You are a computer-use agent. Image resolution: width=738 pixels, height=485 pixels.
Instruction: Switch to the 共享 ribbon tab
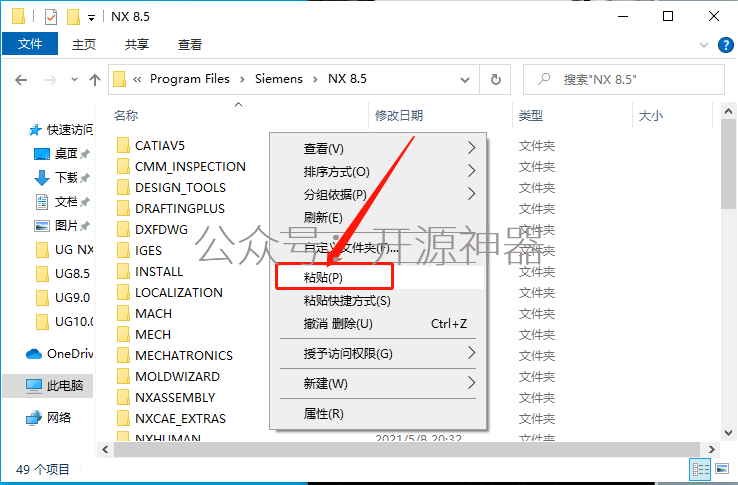click(136, 44)
